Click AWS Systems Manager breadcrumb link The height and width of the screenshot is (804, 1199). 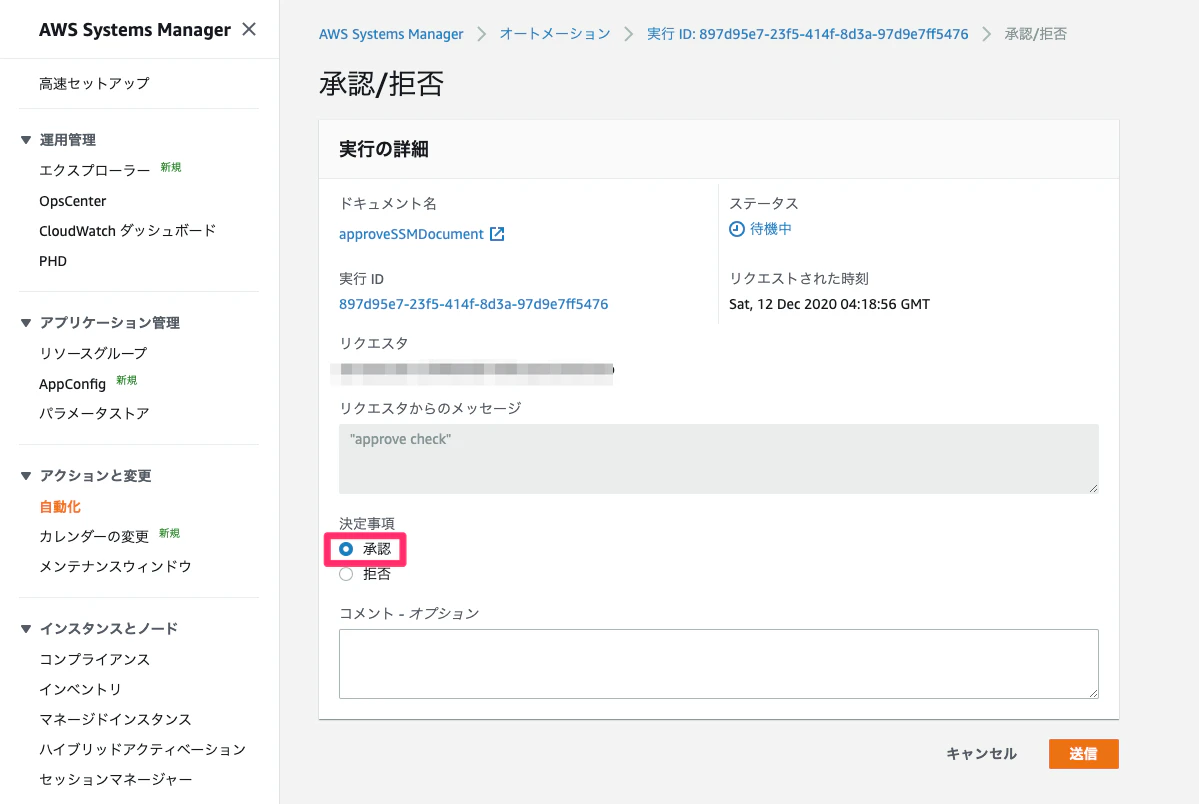[391, 34]
